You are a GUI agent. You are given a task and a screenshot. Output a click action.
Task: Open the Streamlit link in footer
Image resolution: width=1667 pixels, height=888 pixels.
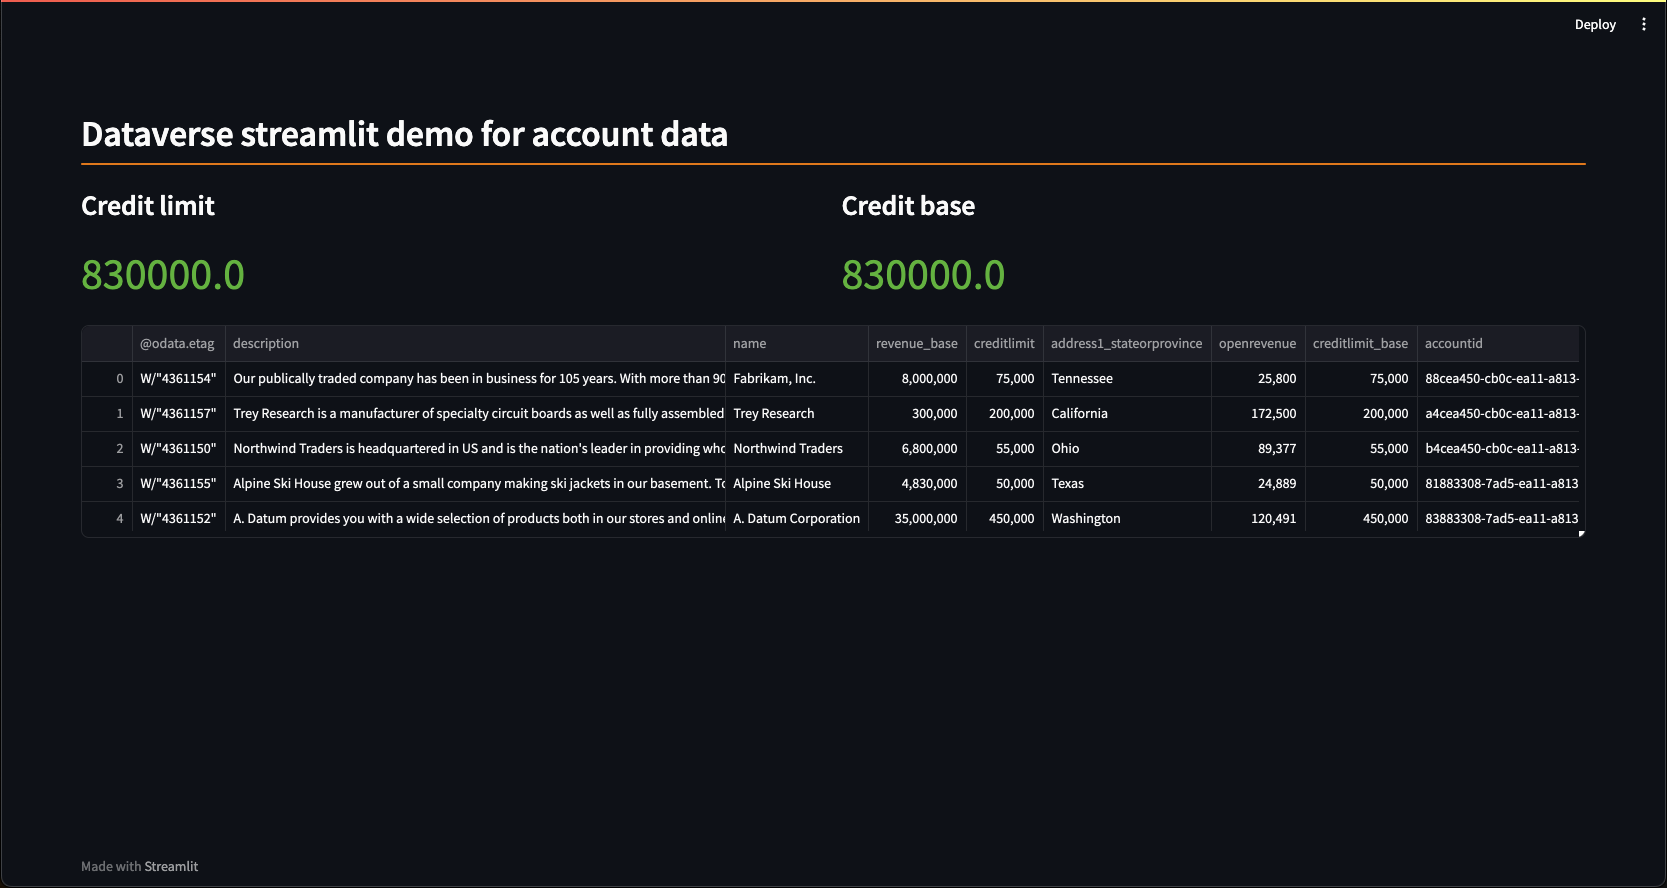coord(171,866)
